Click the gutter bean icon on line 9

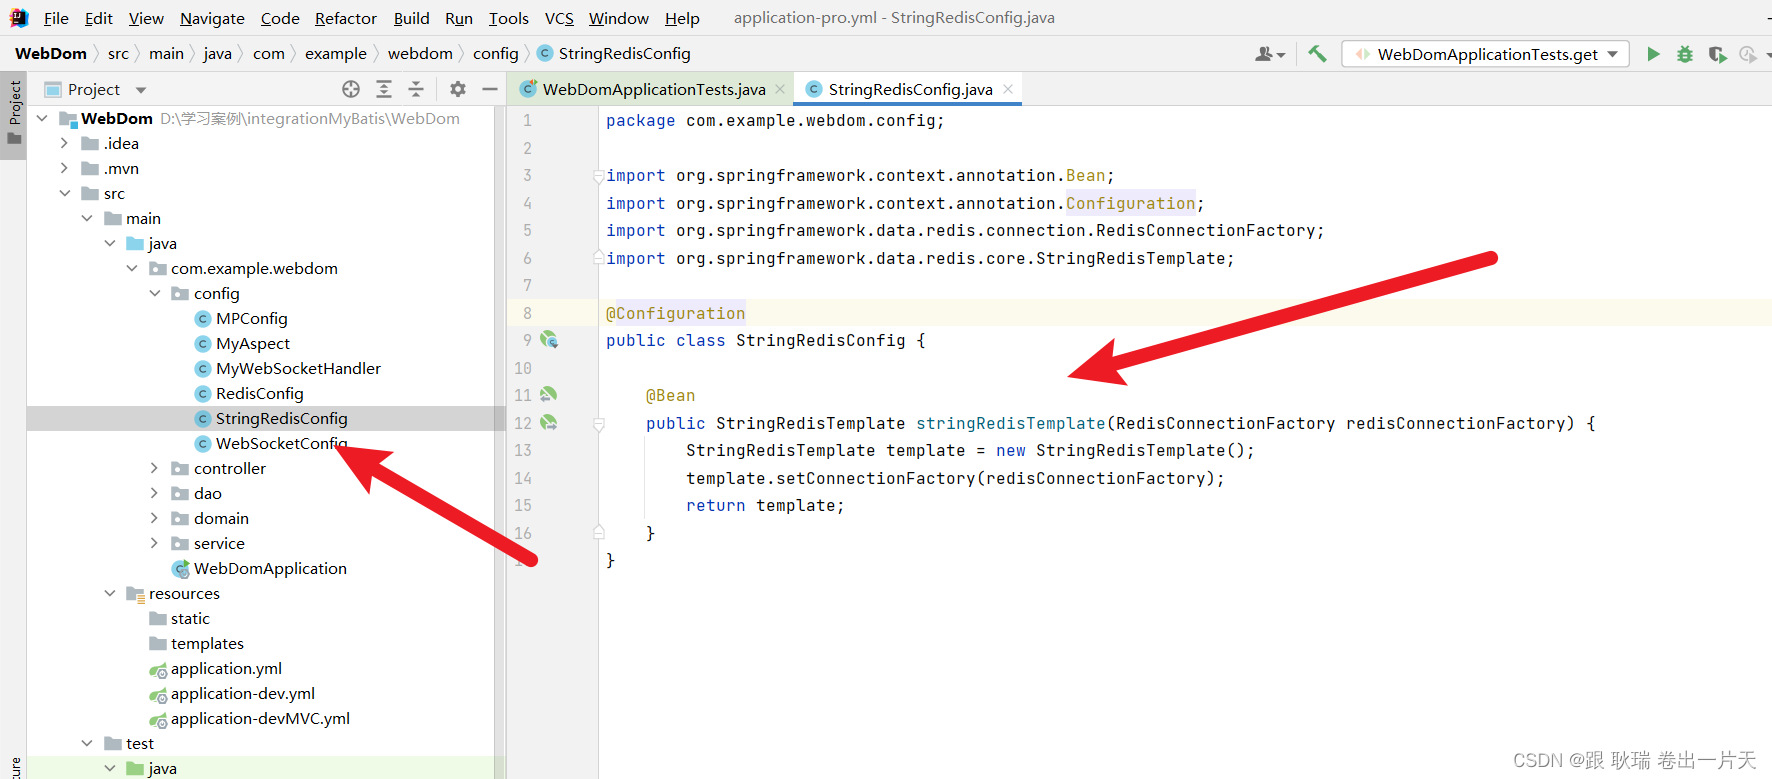(x=549, y=340)
